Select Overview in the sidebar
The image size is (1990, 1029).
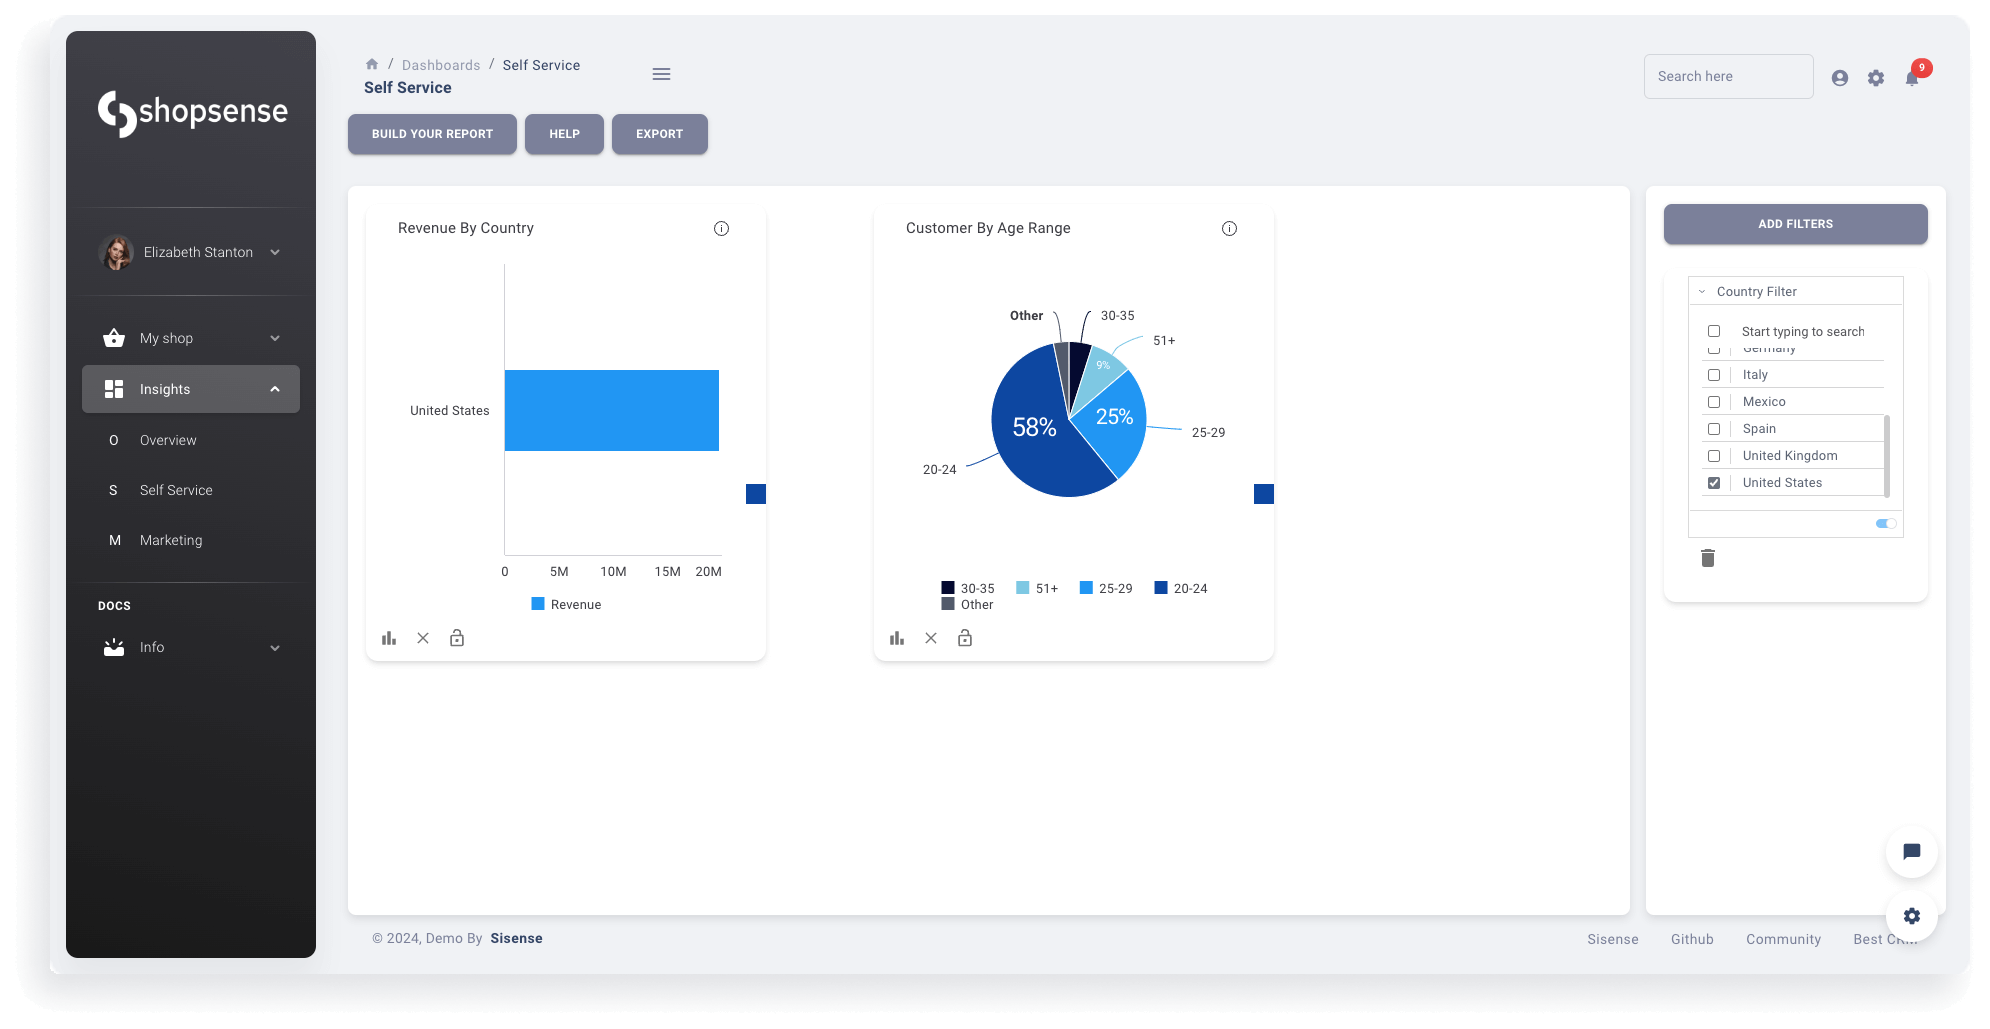168,440
